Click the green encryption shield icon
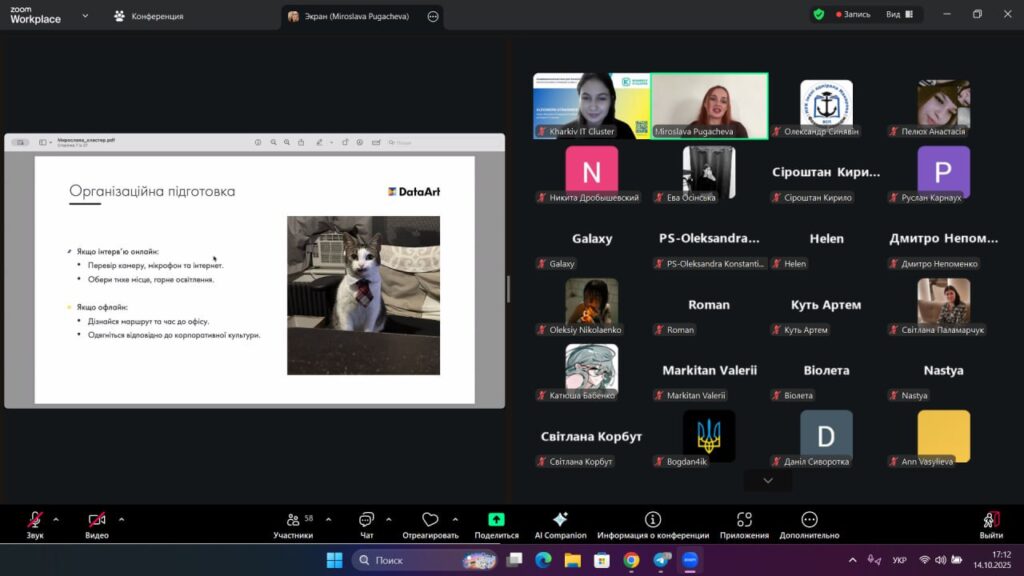The image size is (1024, 576). point(819,15)
